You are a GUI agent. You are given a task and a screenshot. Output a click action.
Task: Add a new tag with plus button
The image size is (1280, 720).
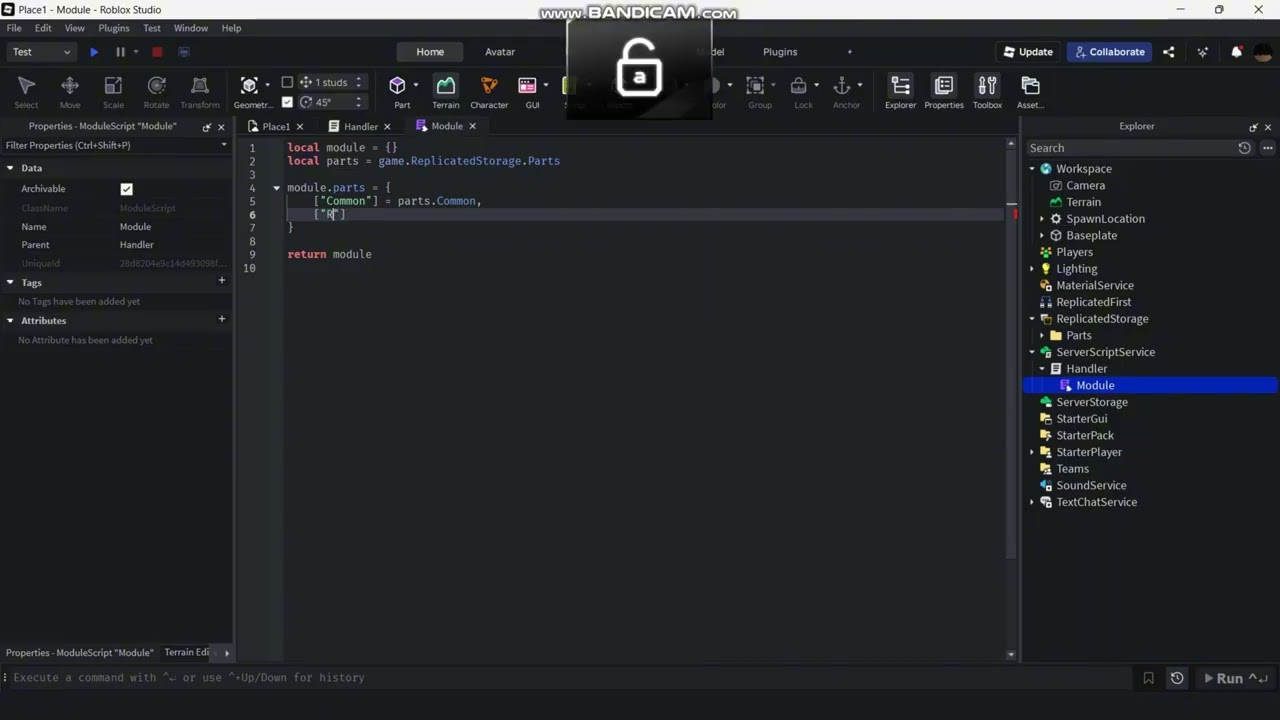click(x=222, y=281)
